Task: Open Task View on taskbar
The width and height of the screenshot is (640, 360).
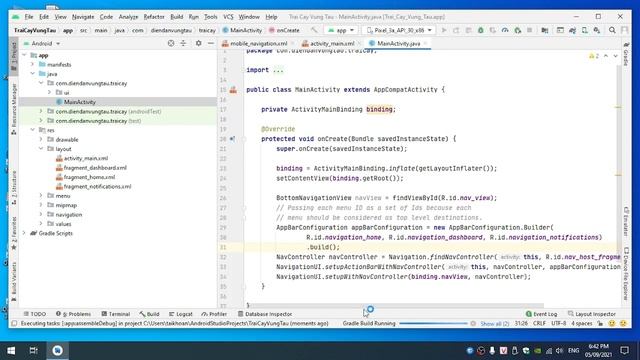Action: click(x=33, y=351)
